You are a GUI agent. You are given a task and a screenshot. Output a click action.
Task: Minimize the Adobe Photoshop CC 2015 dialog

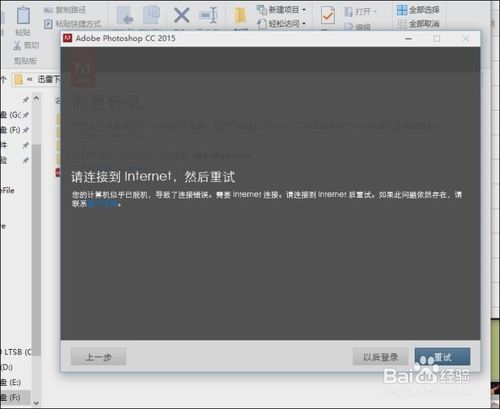[x=408, y=39]
